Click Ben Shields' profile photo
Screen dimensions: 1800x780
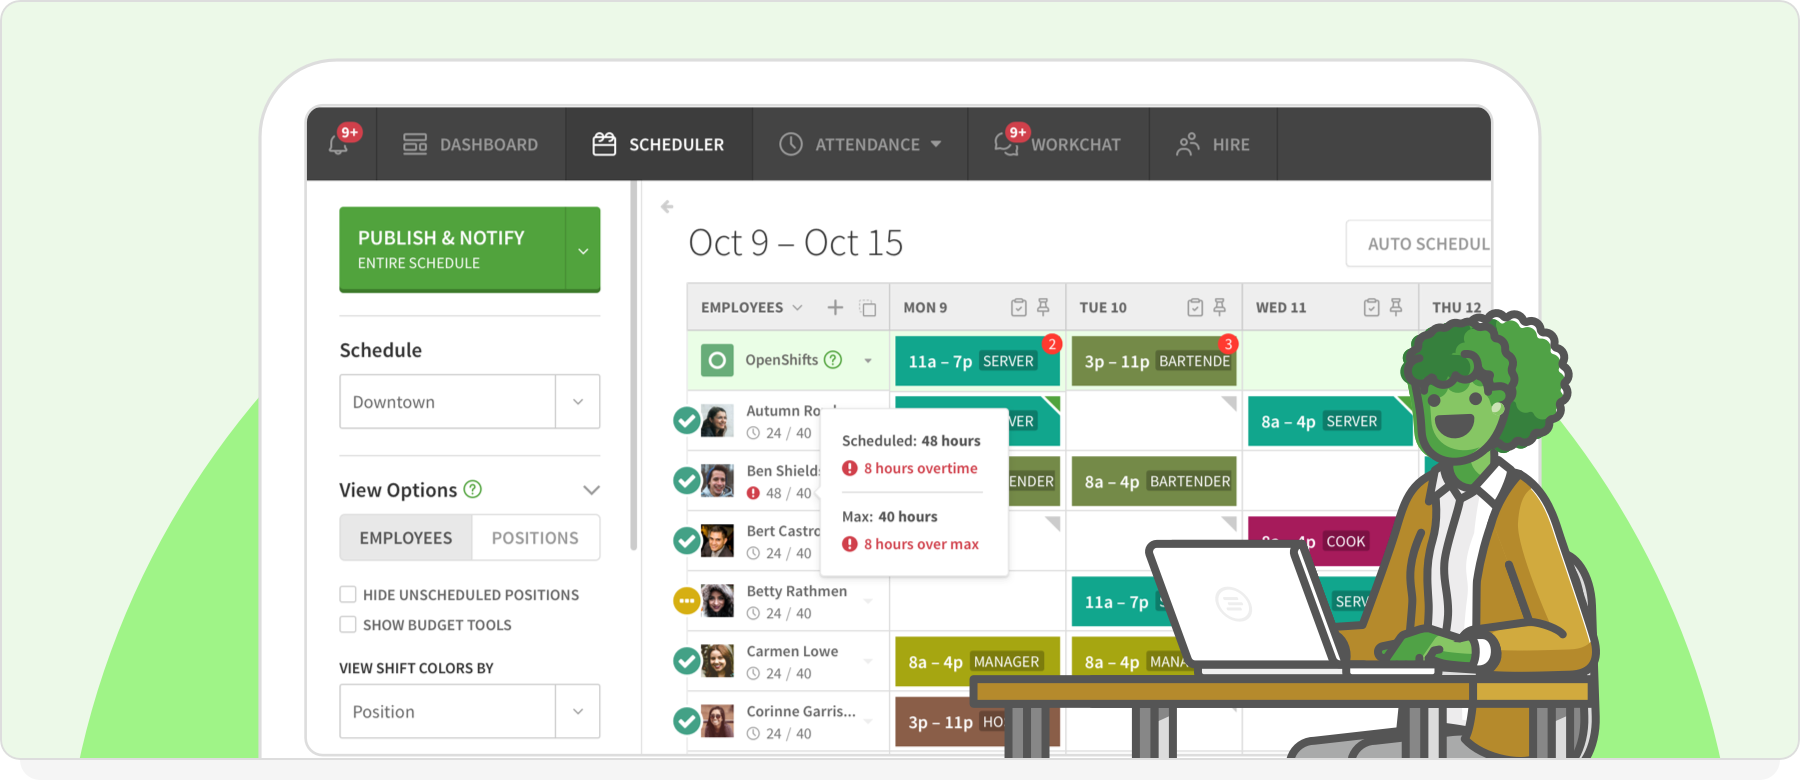tap(717, 481)
